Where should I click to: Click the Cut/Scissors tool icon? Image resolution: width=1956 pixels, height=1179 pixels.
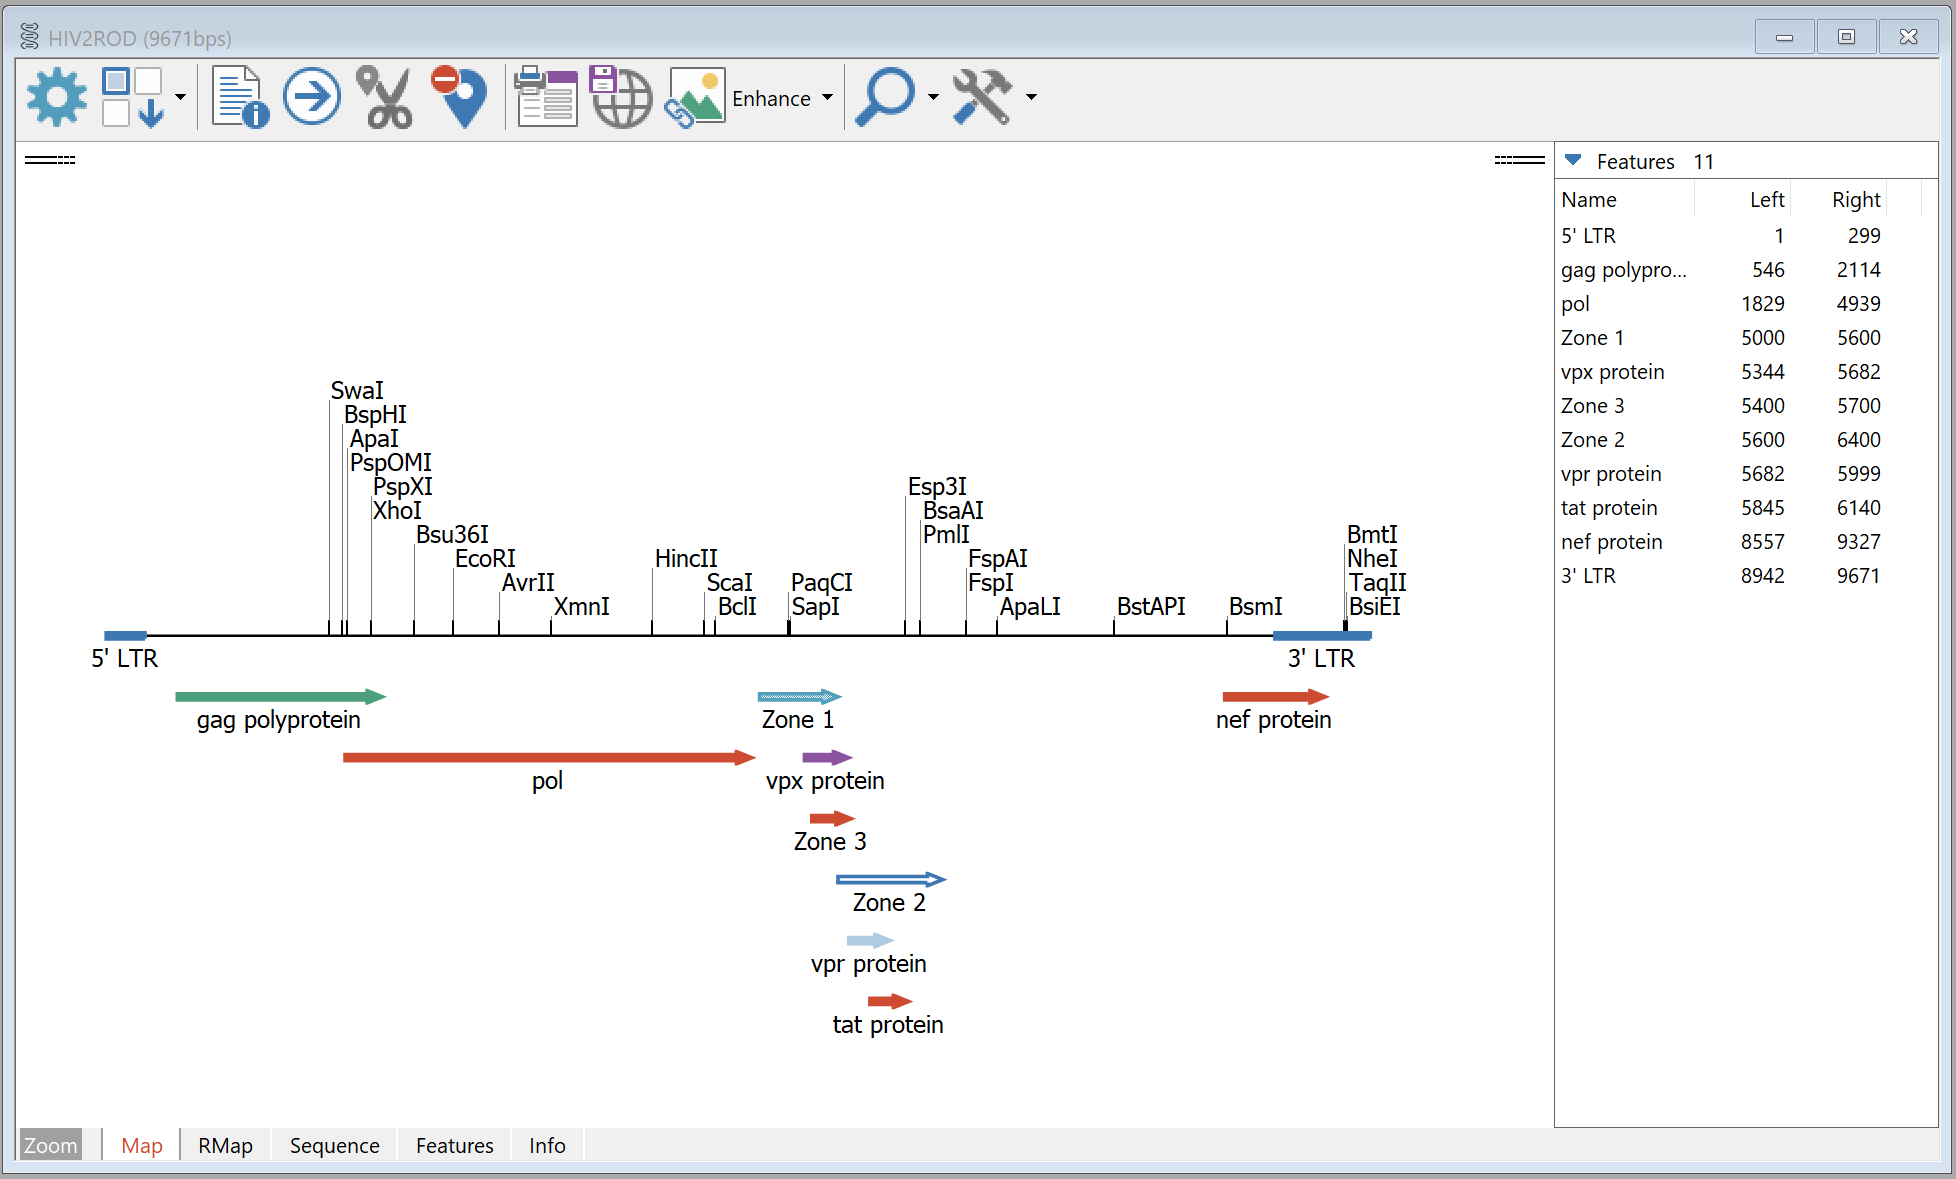coord(387,98)
